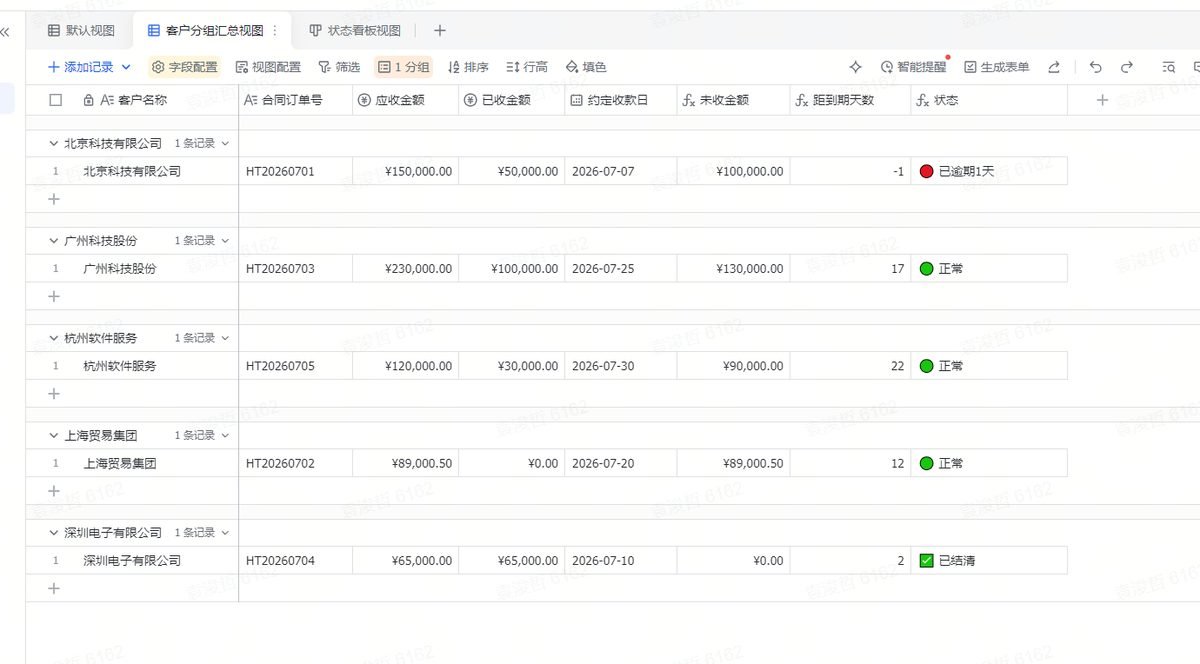Viewport: 1200px width, 664px height.
Task: Redo the last action
Action: pyautogui.click(x=1127, y=67)
